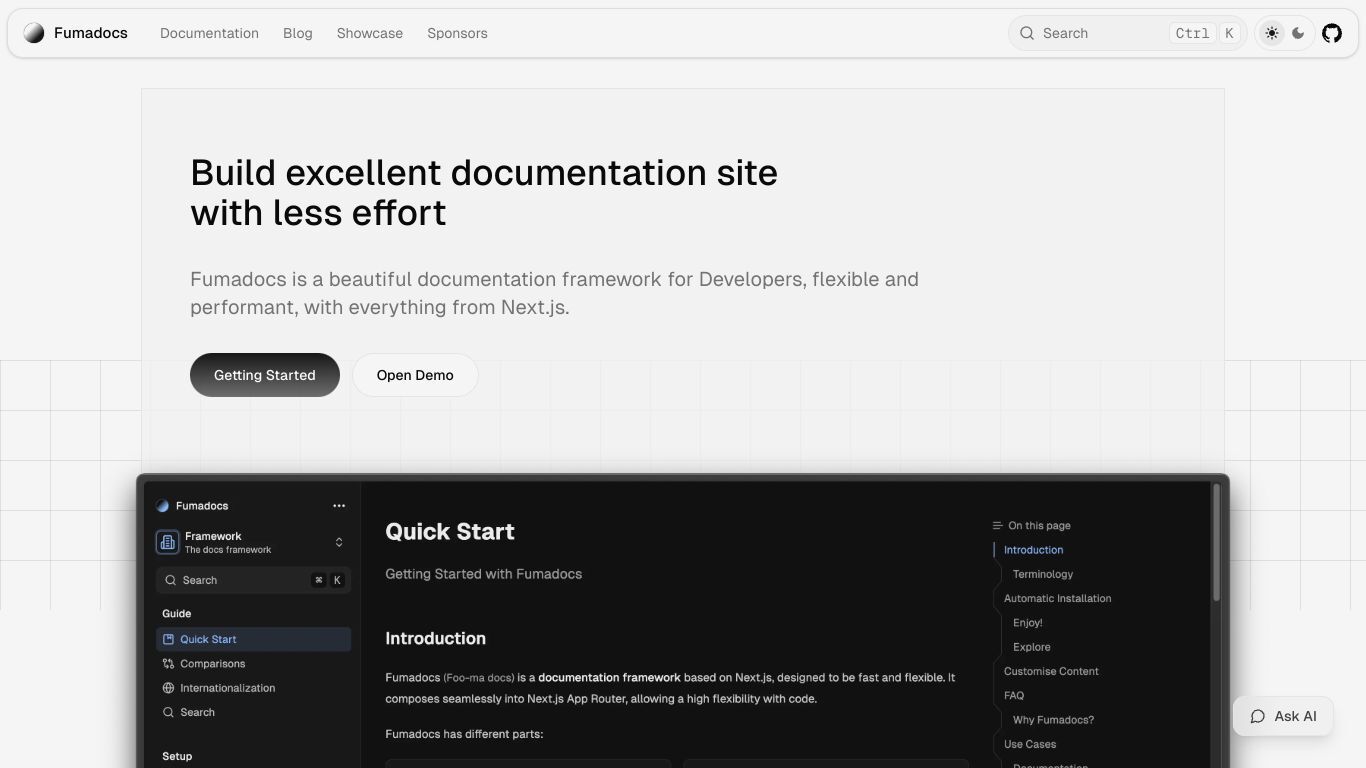Switch to dark theme moon icon

(1298, 33)
